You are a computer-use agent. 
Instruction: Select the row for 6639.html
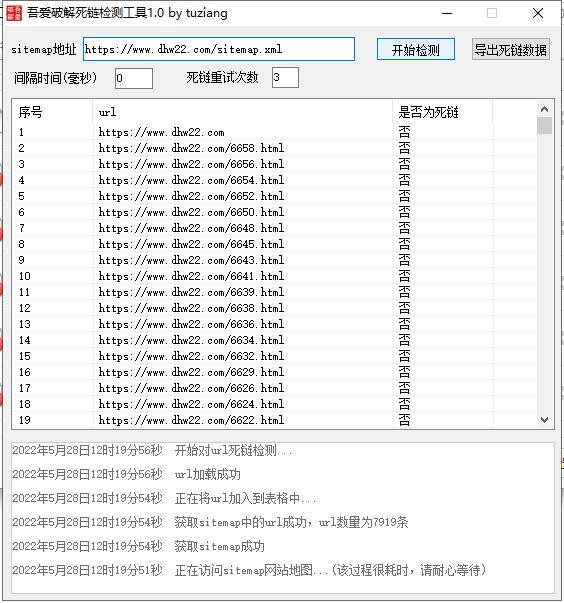click(x=275, y=292)
